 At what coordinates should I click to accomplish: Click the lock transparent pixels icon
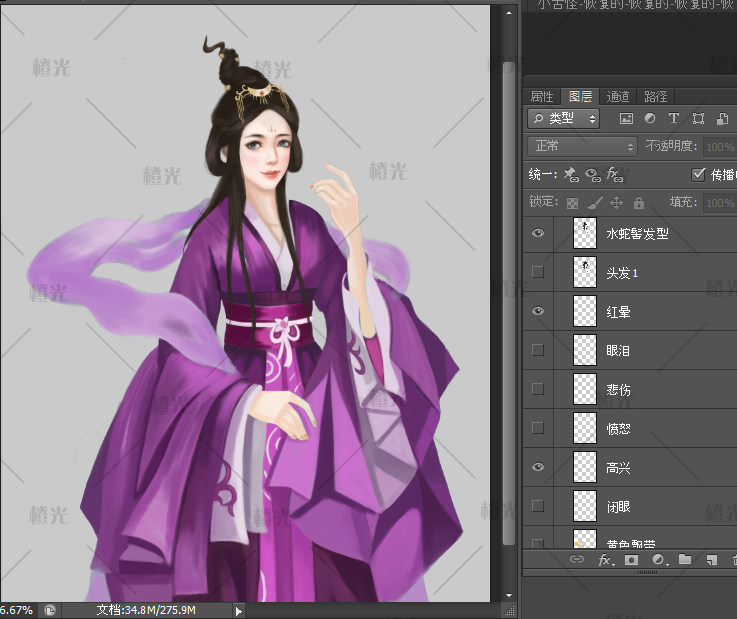coord(573,203)
